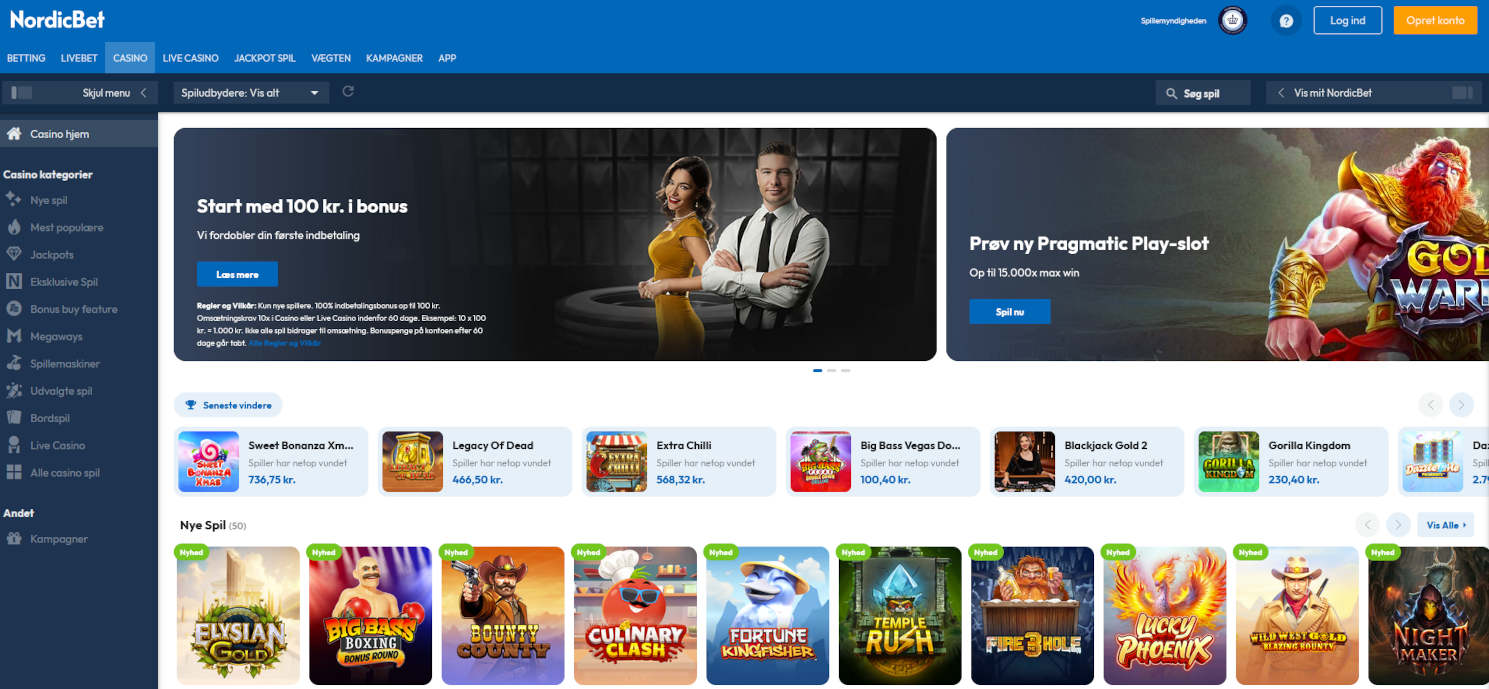Open the Culinary Clash game thumbnail
Viewport: 1489px width, 689px height.
[636, 616]
